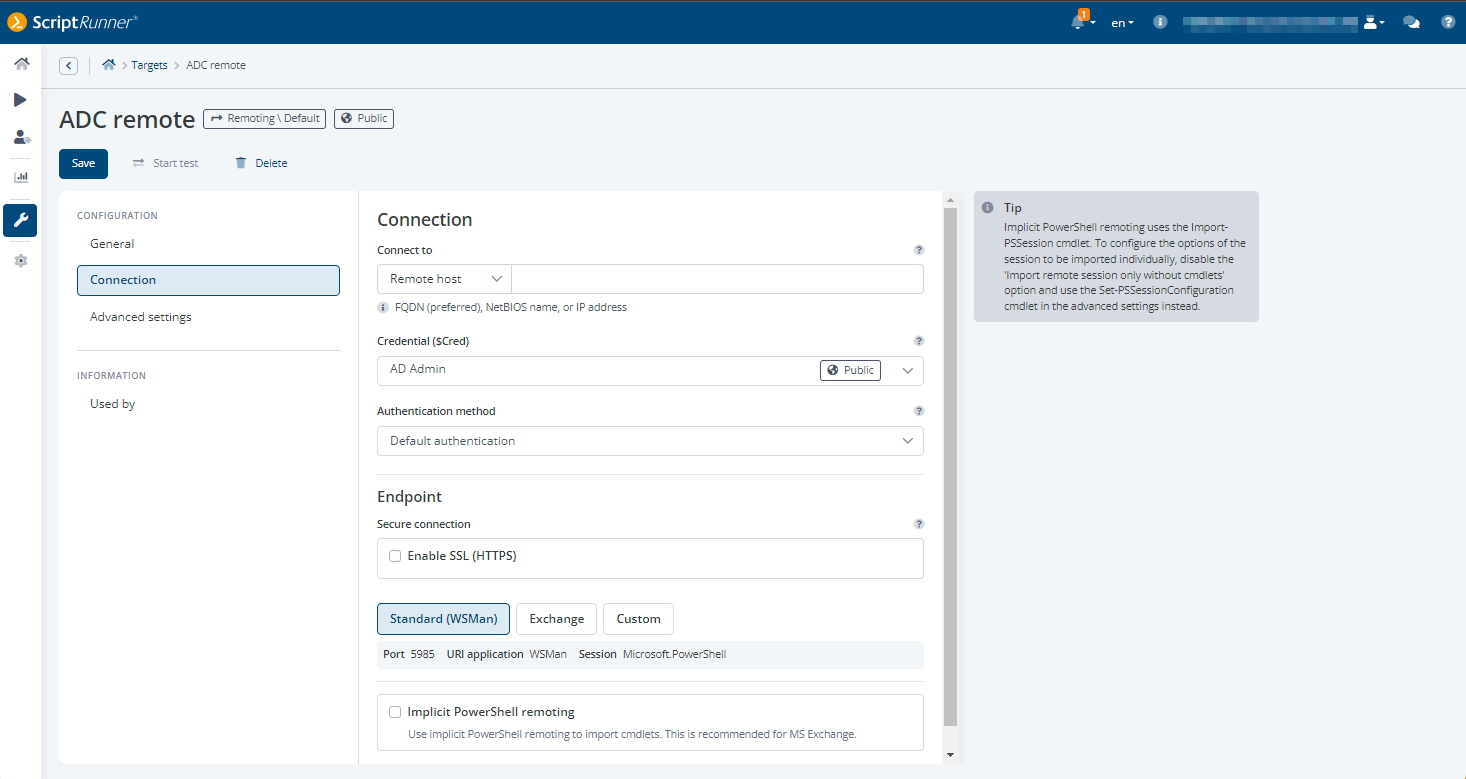
Task: Open the Run play icon in sidebar
Action: coord(20,100)
